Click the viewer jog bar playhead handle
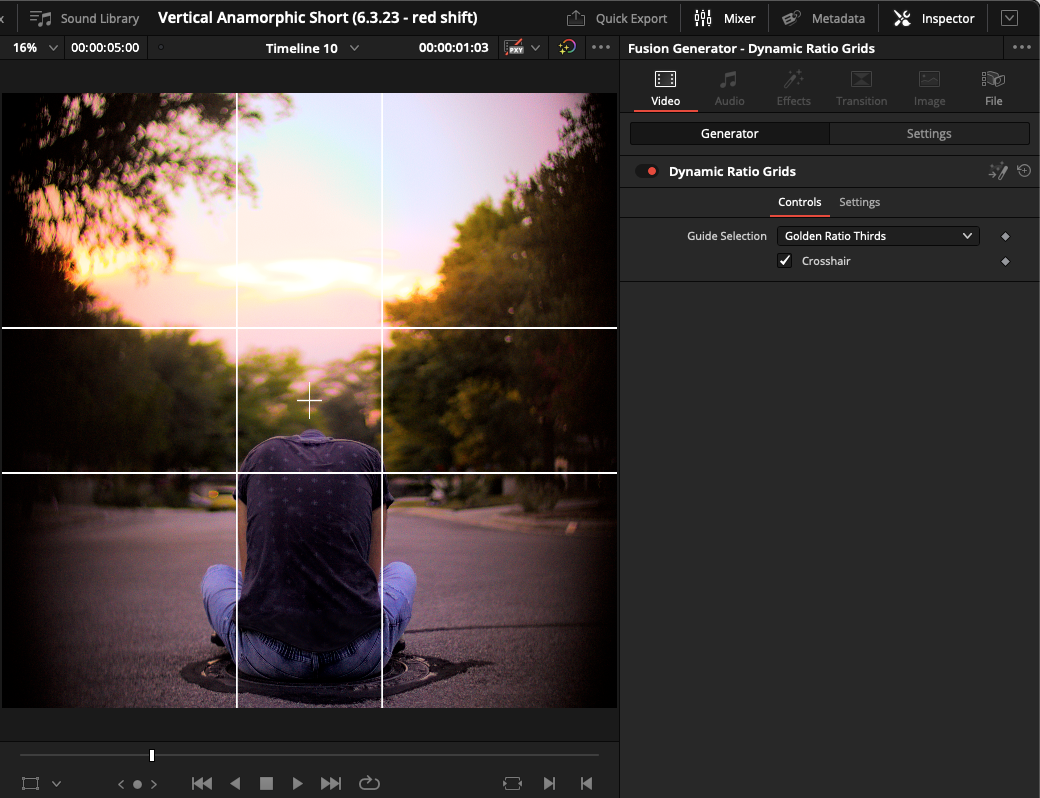This screenshot has height=798, width=1040. coord(152,756)
